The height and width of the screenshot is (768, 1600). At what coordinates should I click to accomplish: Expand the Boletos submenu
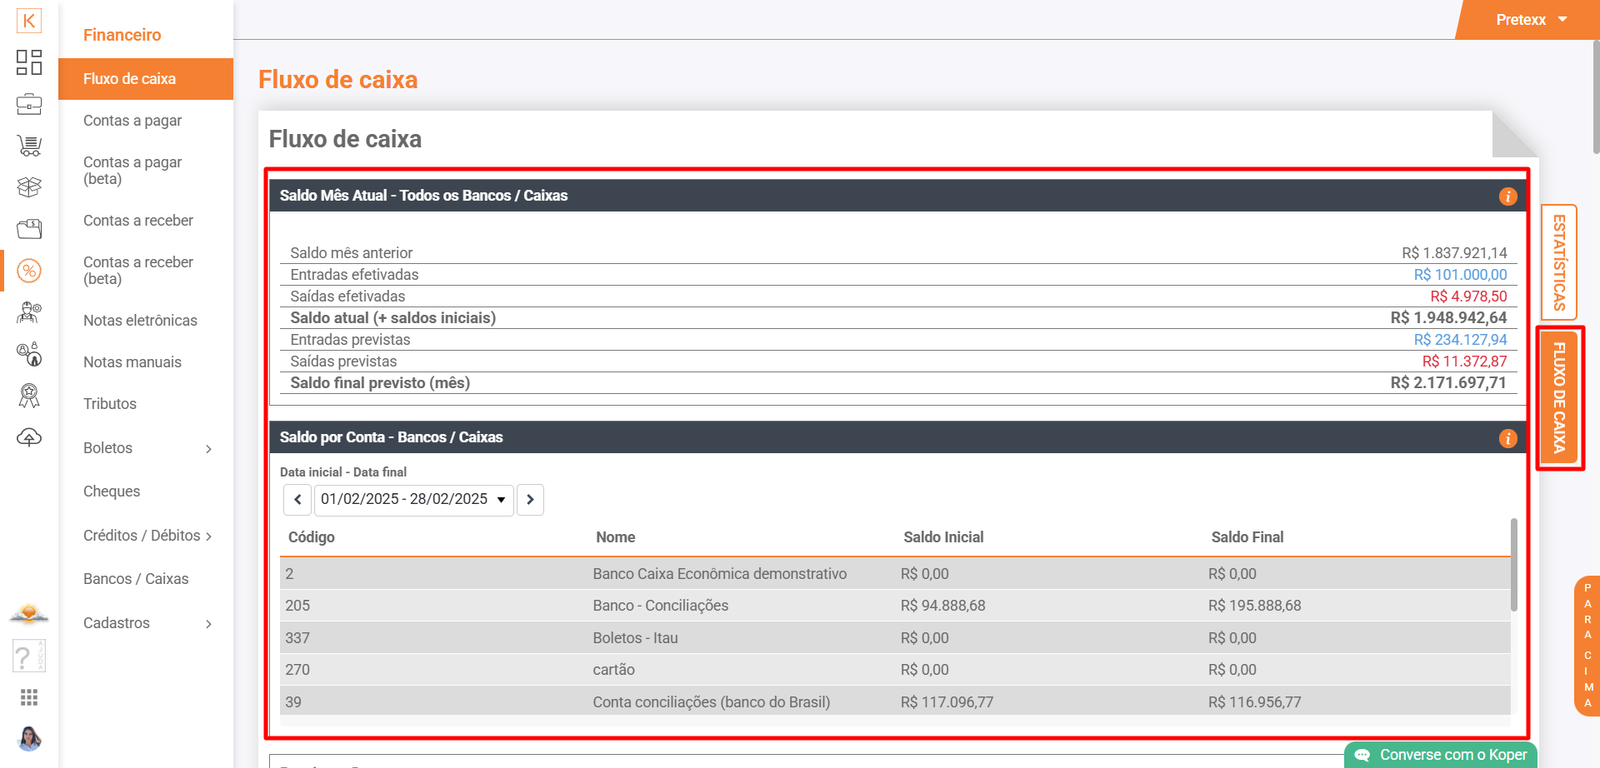[147, 448]
